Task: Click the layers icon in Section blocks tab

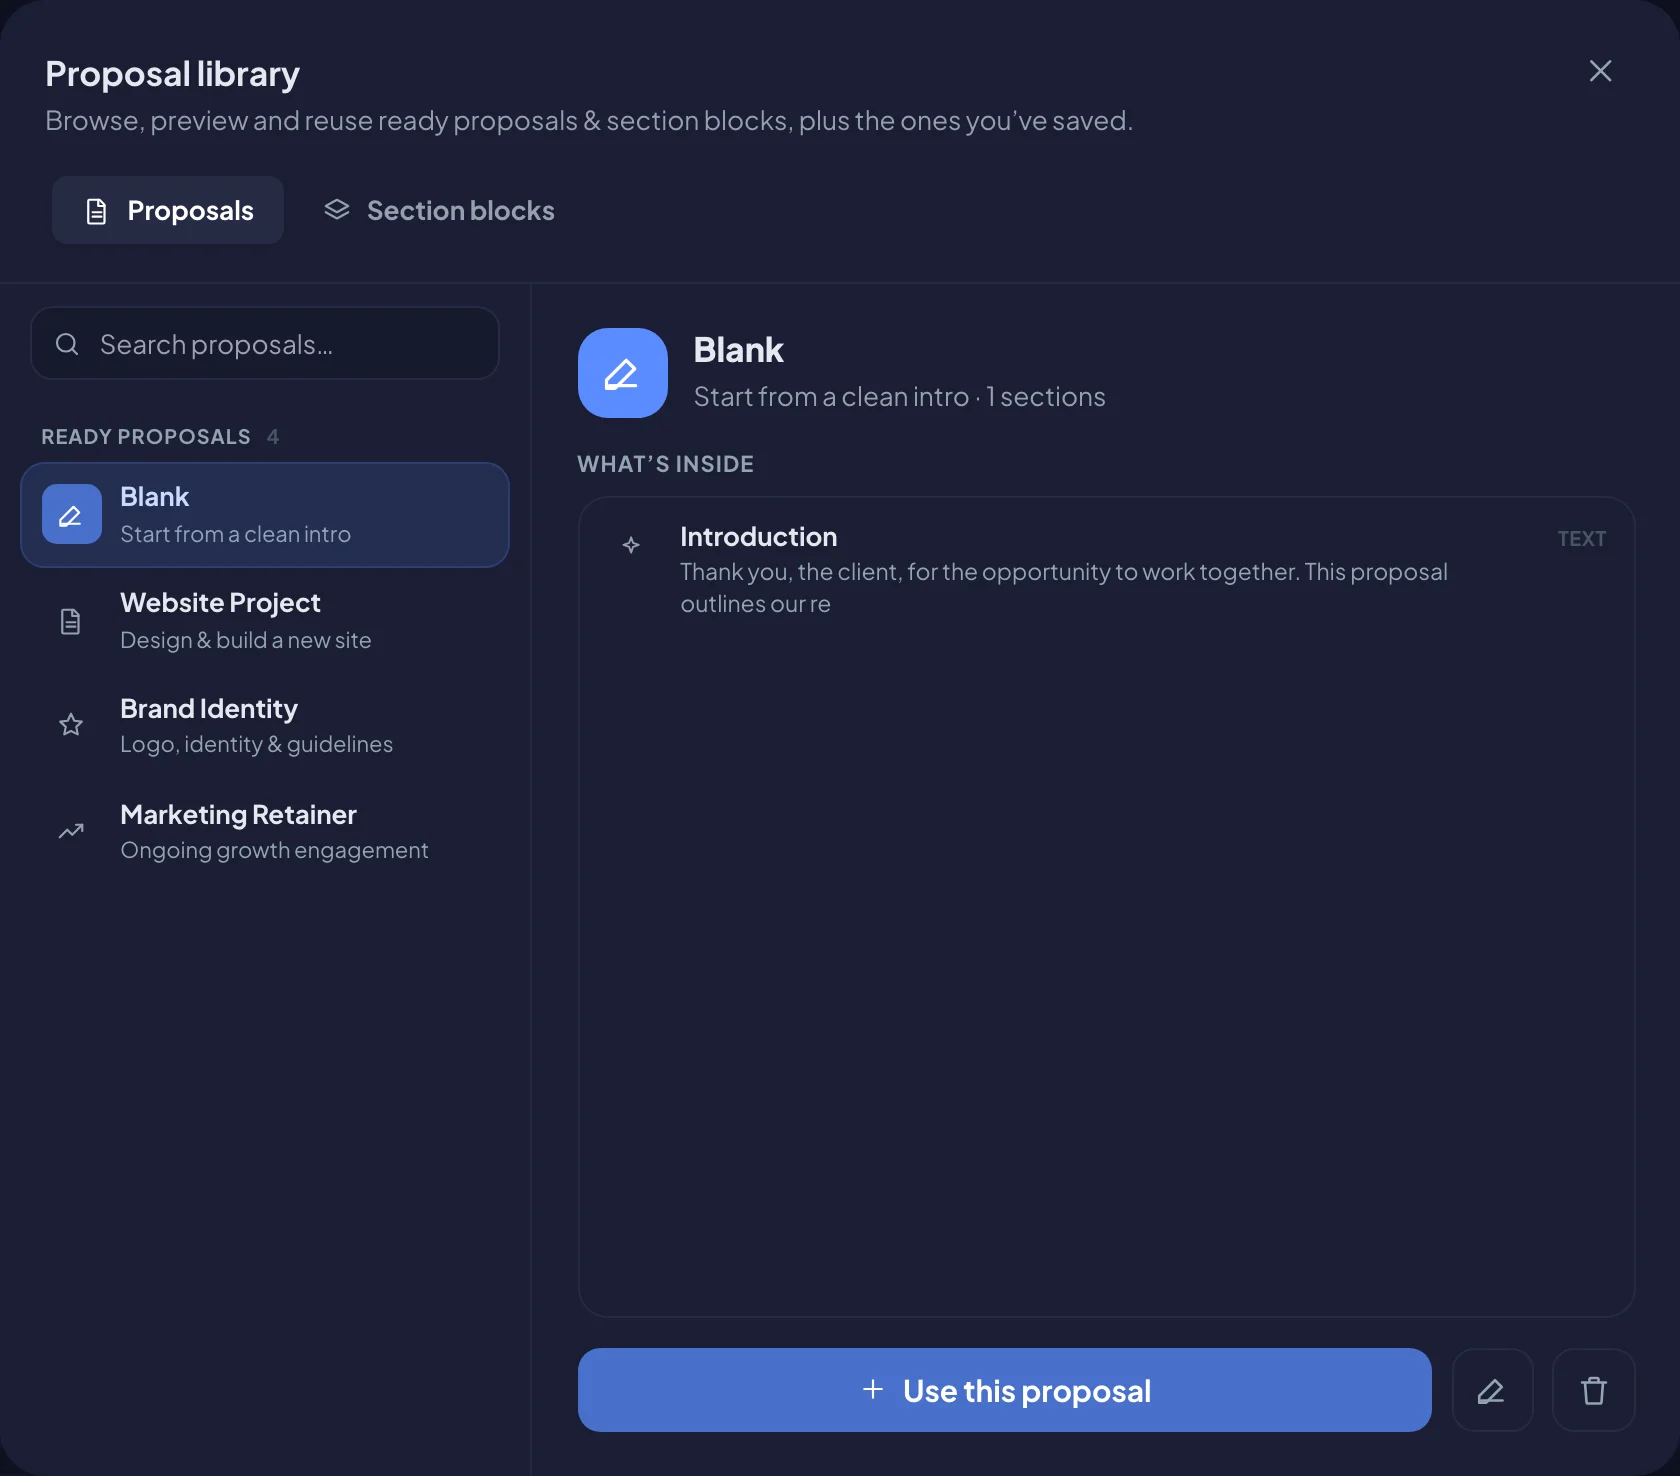Action: [x=337, y=209]
